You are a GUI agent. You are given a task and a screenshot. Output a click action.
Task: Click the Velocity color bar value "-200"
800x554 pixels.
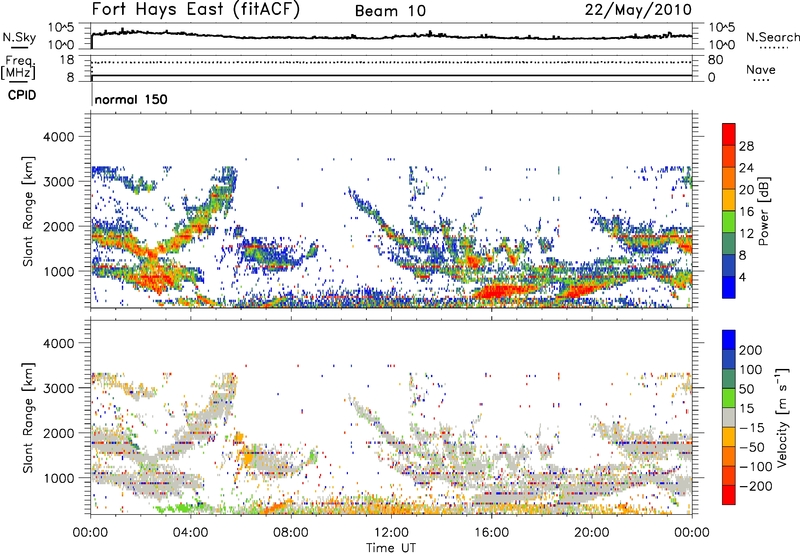click(755, 486)
